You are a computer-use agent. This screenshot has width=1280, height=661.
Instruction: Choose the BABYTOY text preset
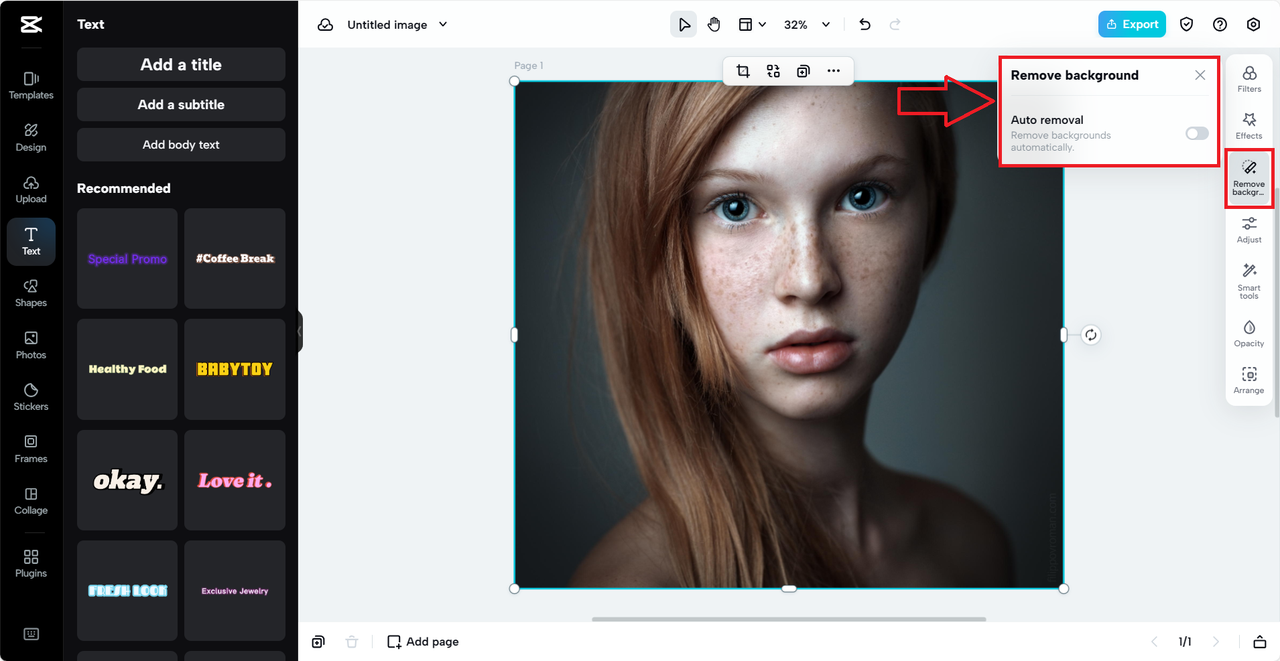pos(235,369)
